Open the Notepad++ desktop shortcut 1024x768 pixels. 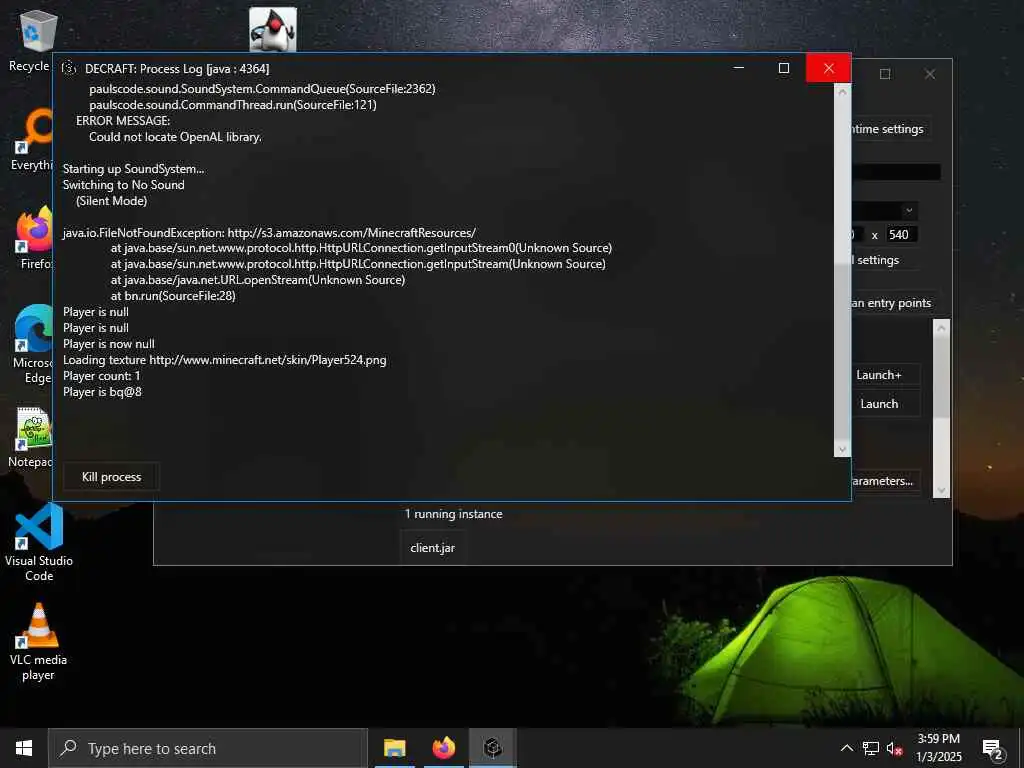pyautogui.click(x=30, y=437)
